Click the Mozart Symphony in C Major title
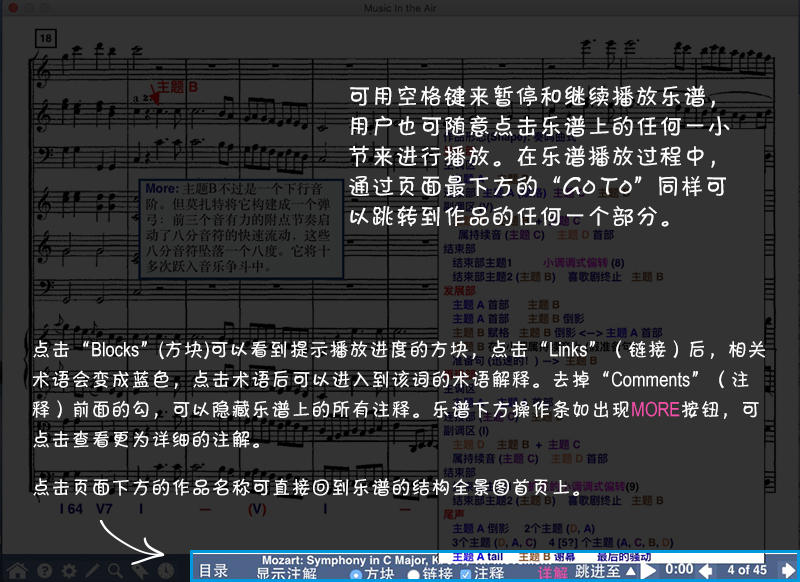 tap(349, 560)
